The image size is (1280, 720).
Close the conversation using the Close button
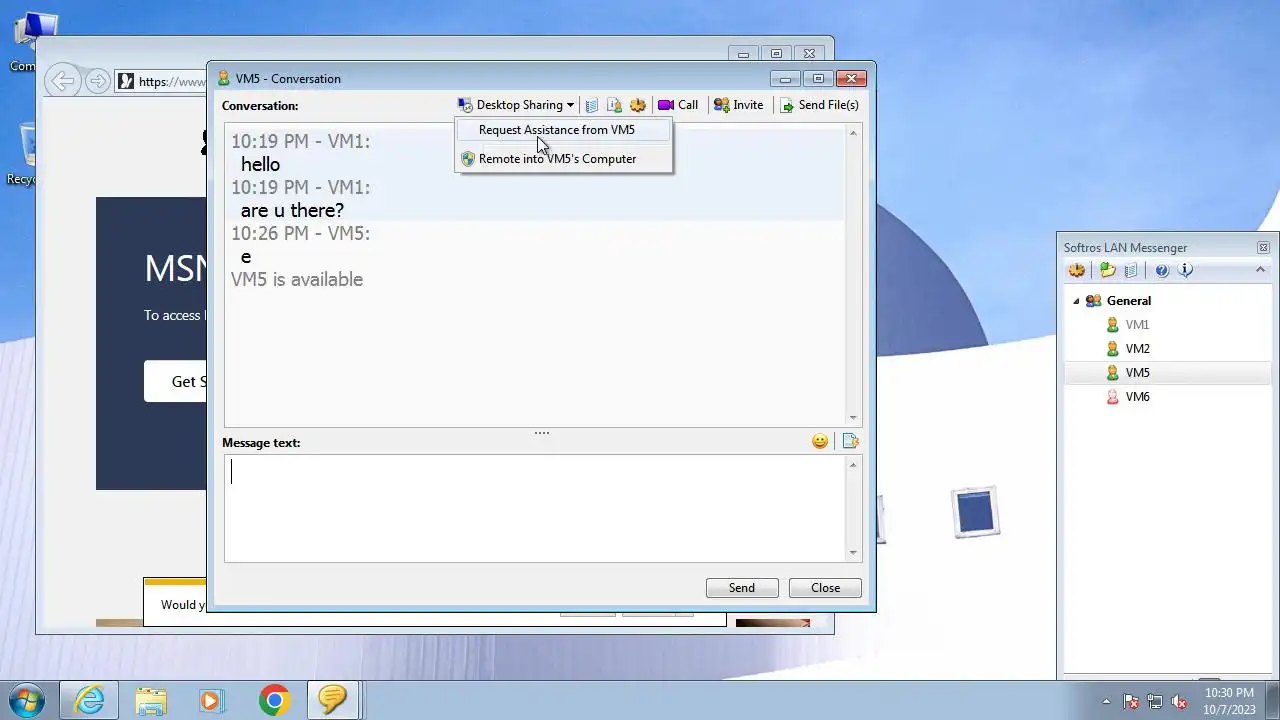point(825,588)
